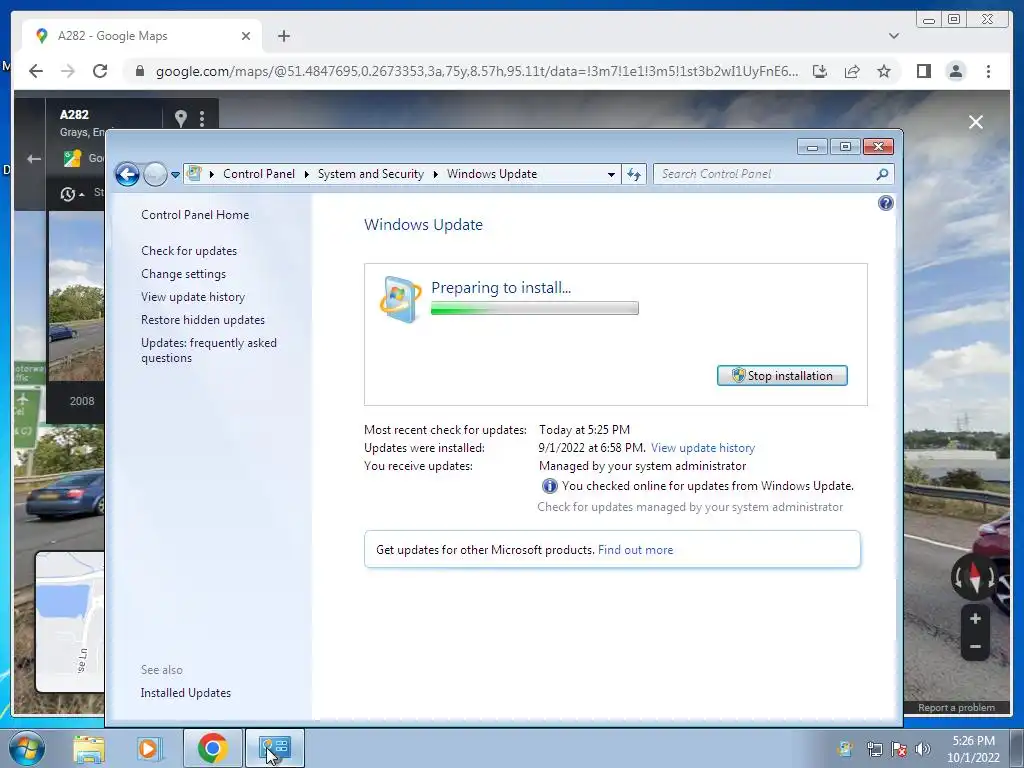1024x768 pixels.
Task: Select Windows Update breadcrumb
Action: [x=492, y=174]
